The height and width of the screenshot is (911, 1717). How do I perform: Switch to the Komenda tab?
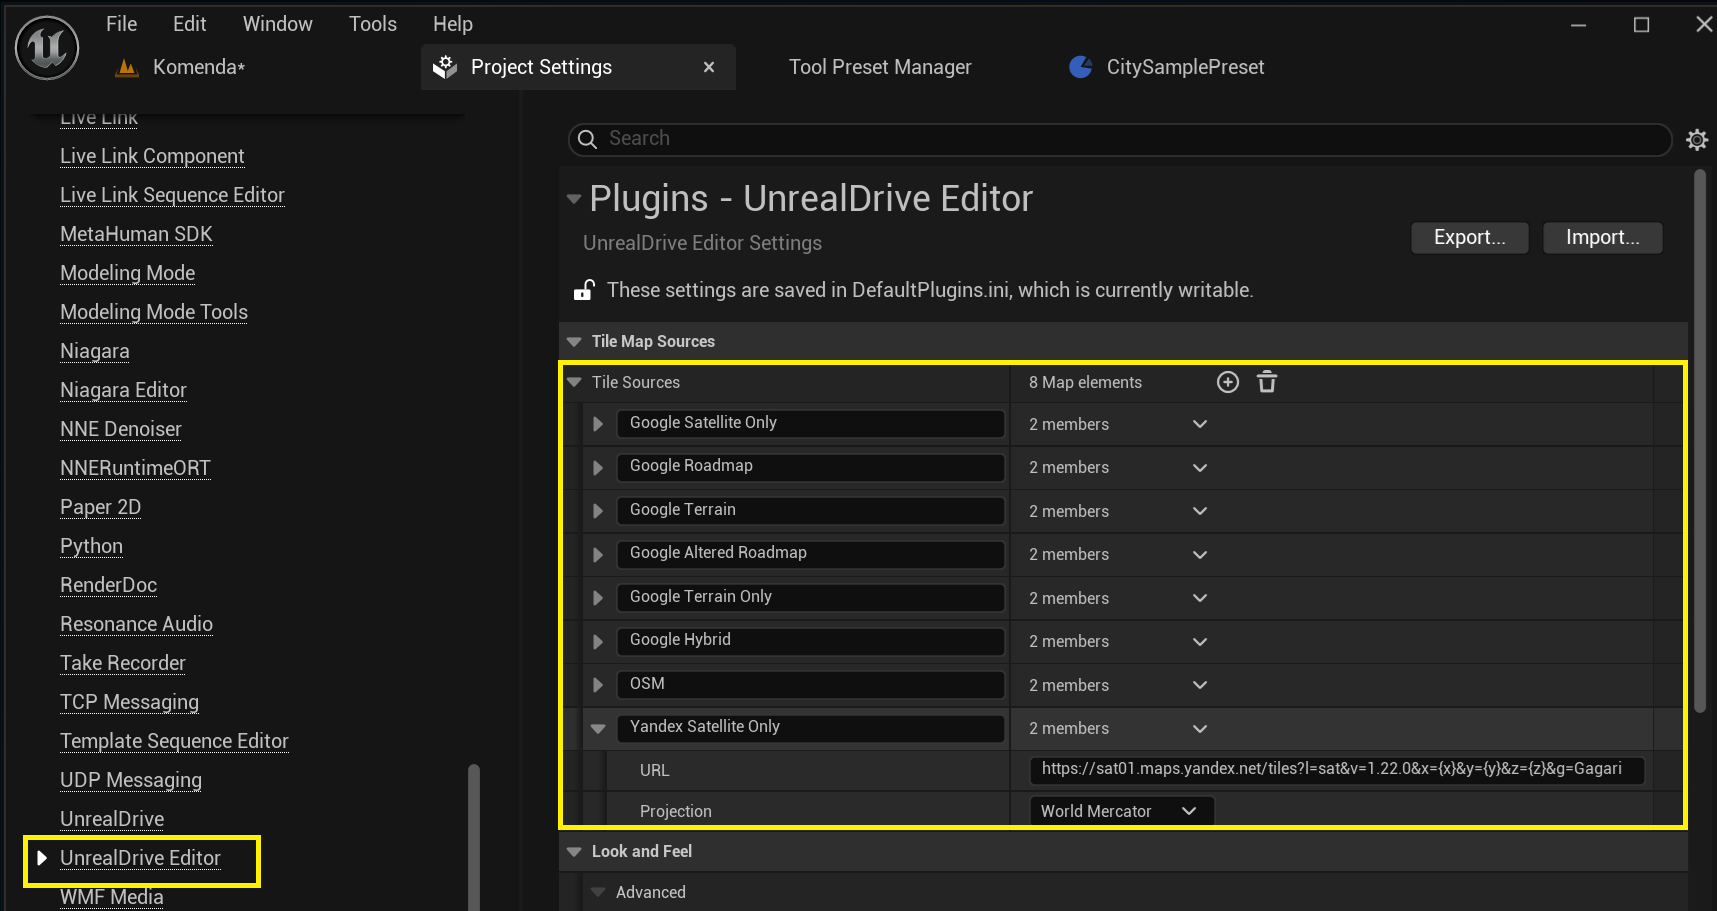[x=199, y=67]
